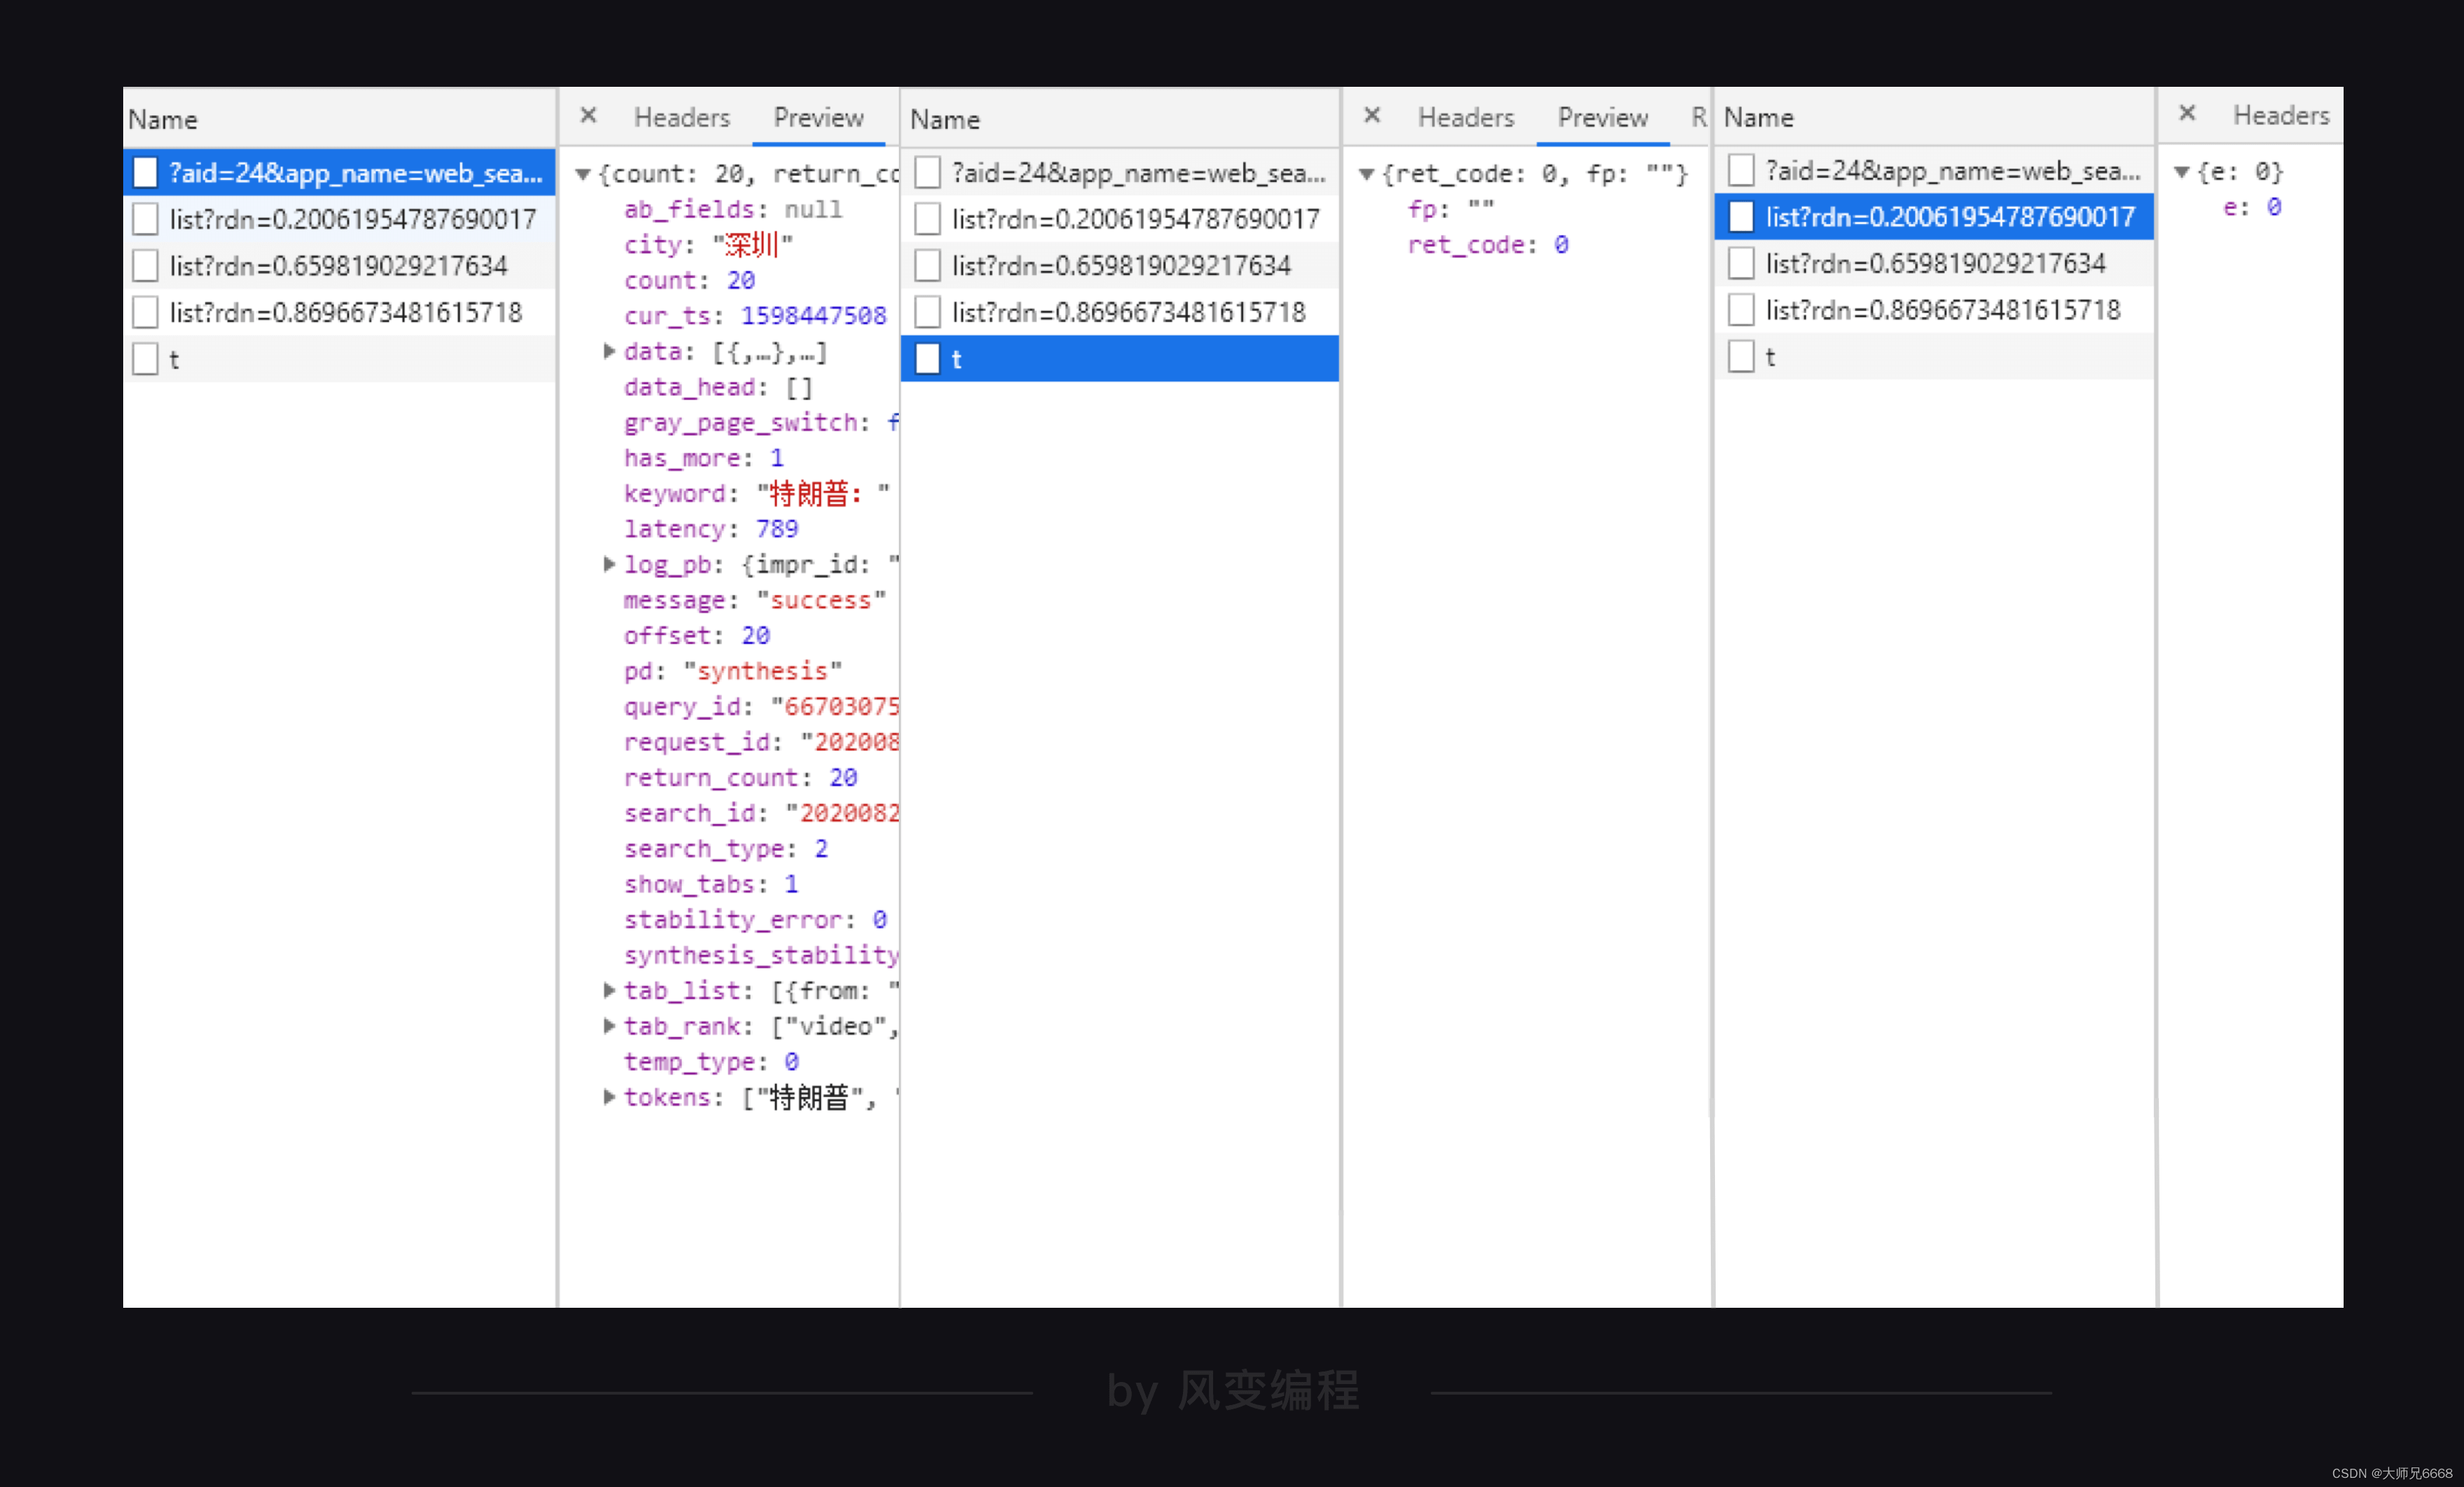Open Preview tab in left panel
This screenshot has width=2464, height=1487.
818,118
